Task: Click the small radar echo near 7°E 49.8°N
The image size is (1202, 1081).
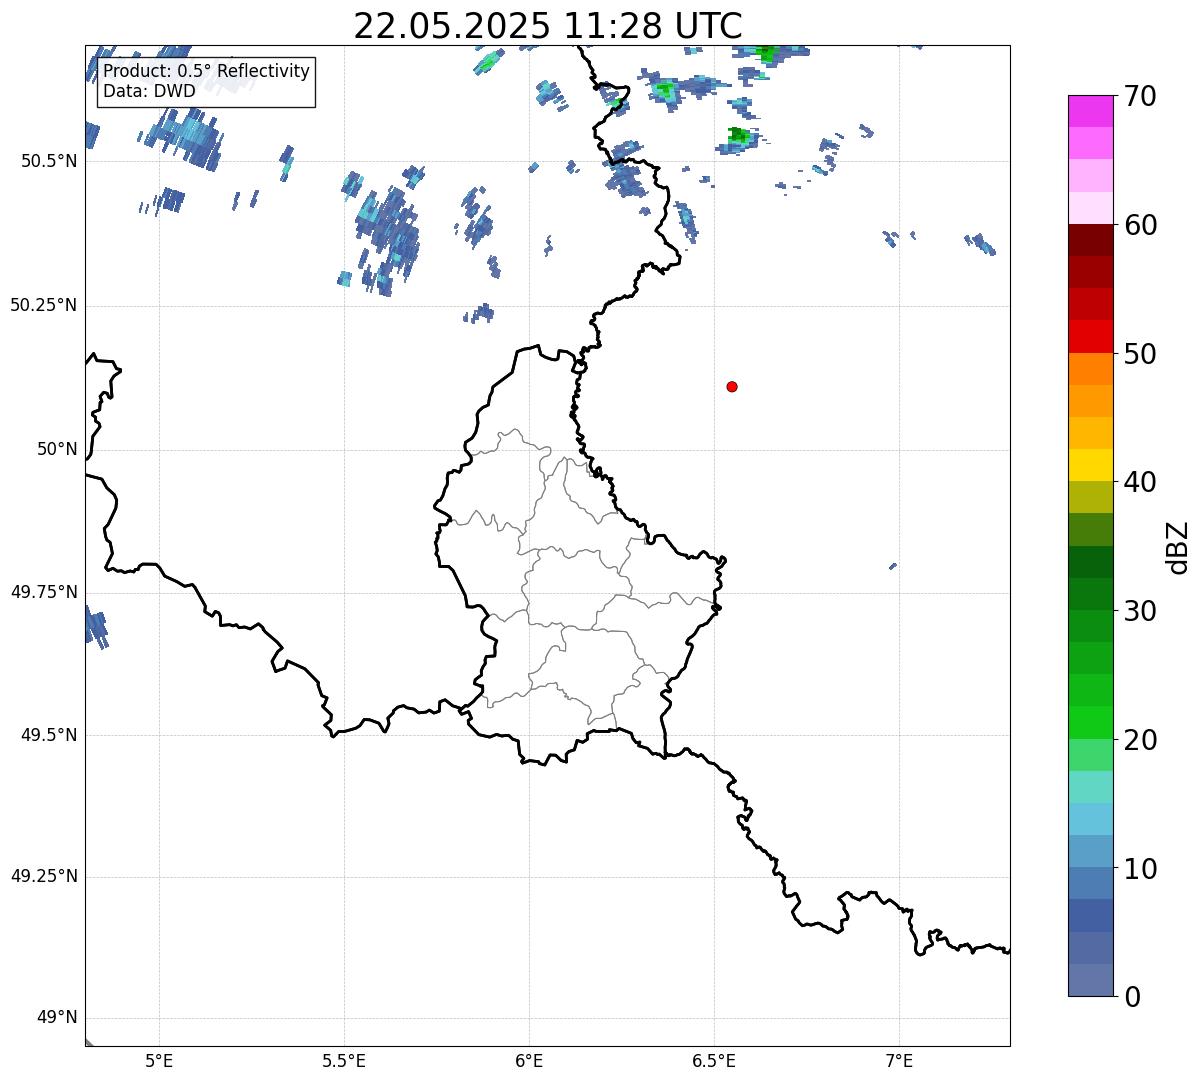Action: click(893, 566)
